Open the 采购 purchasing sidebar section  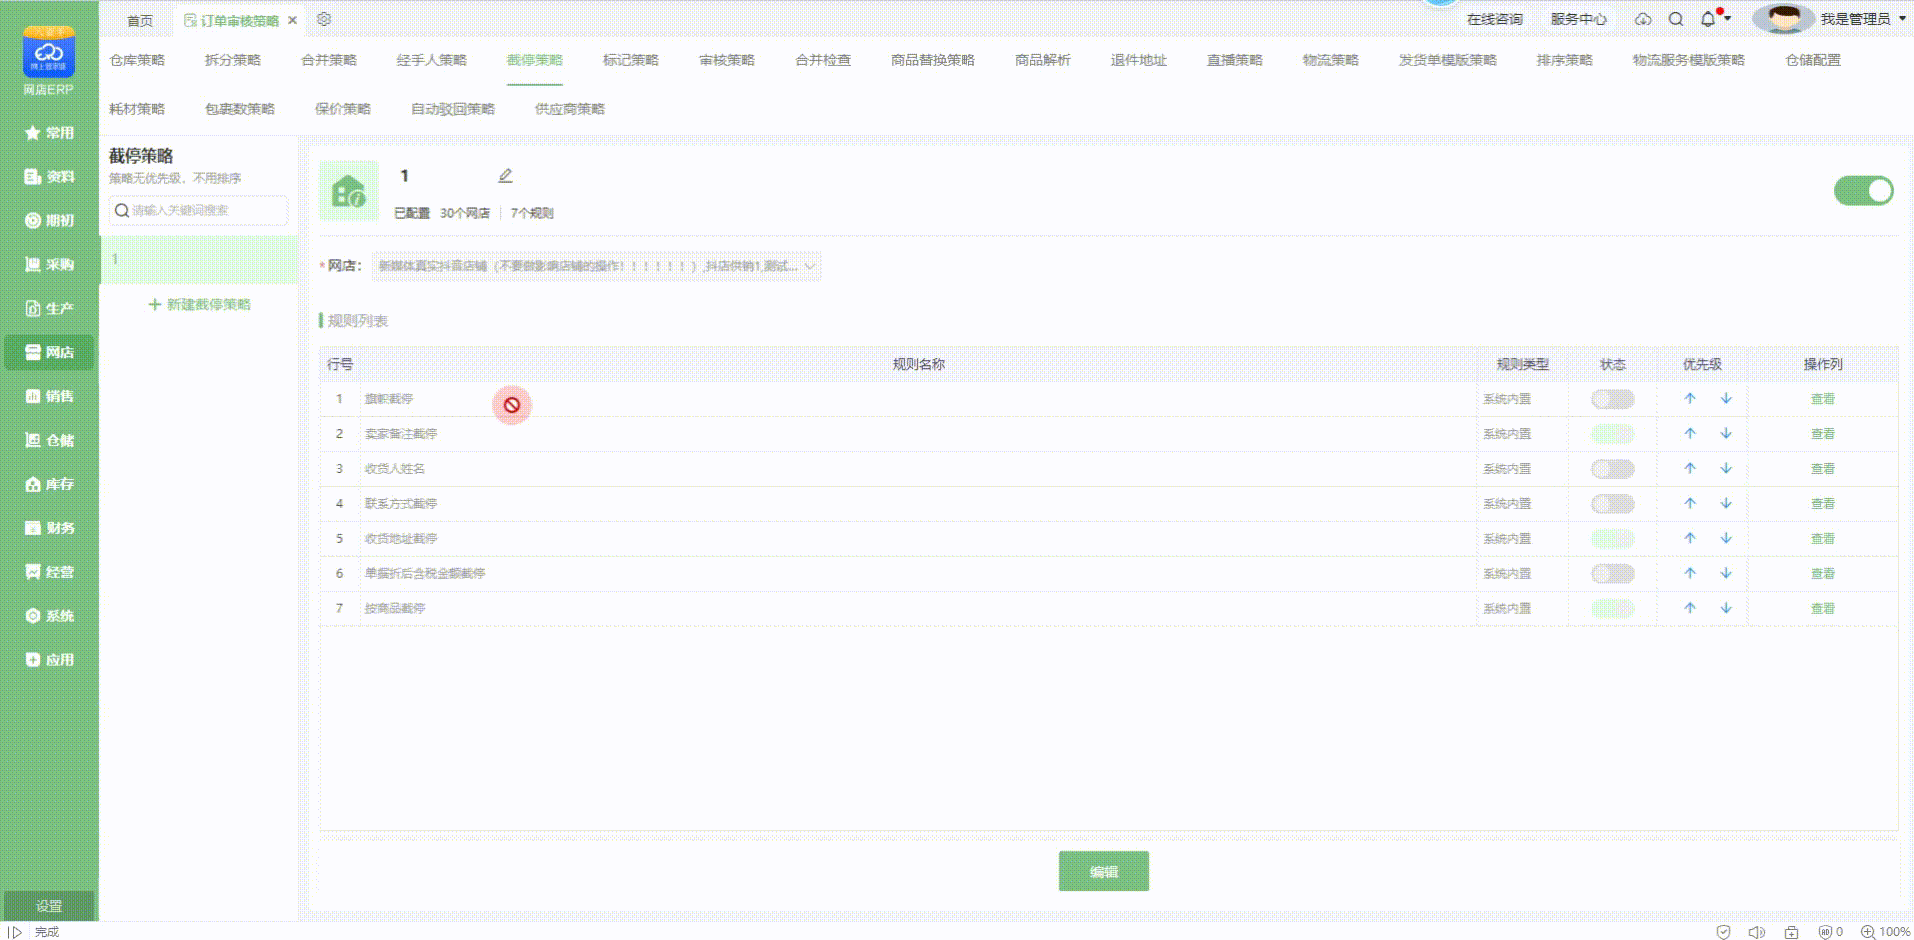pos(49,264)
